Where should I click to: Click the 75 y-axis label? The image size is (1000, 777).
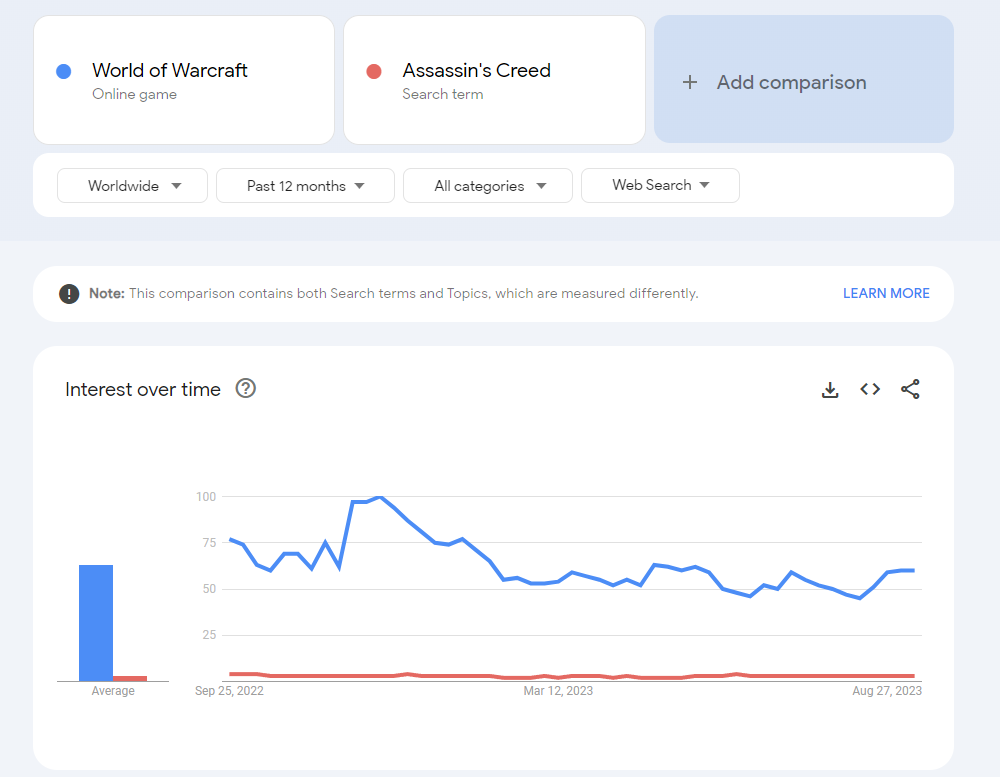pyautogui.click(x=209, y=543)
